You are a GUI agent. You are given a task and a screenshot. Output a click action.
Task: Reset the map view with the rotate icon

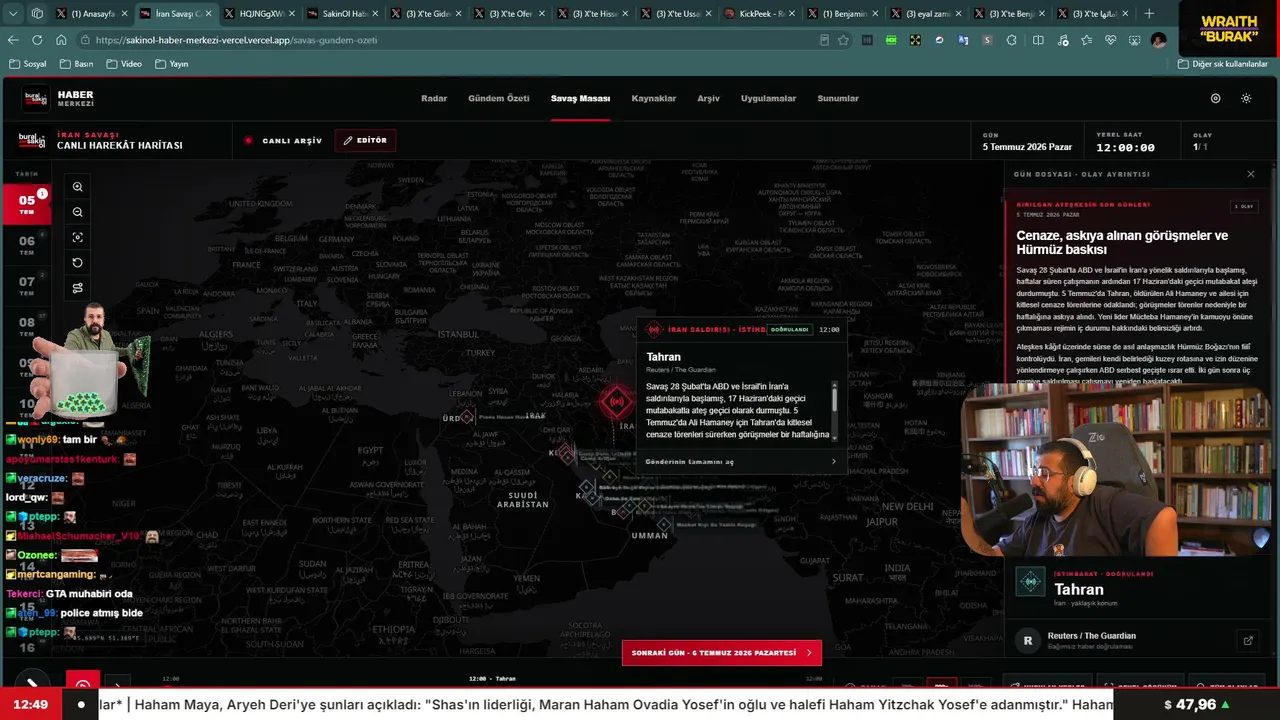click(x=78, y=263)
